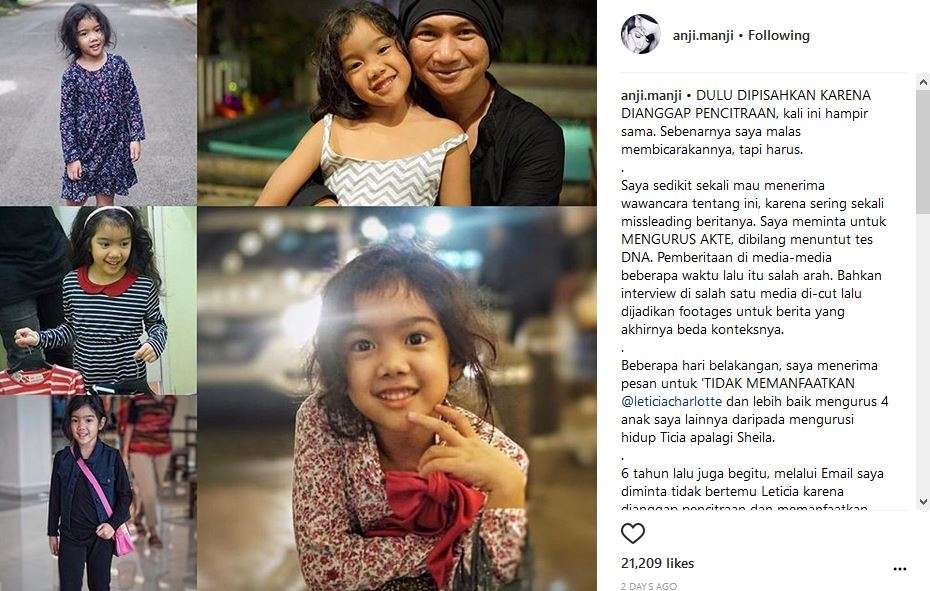Select large photo of girl with red bow
The image size is (930, 591).
coord(397,399)
